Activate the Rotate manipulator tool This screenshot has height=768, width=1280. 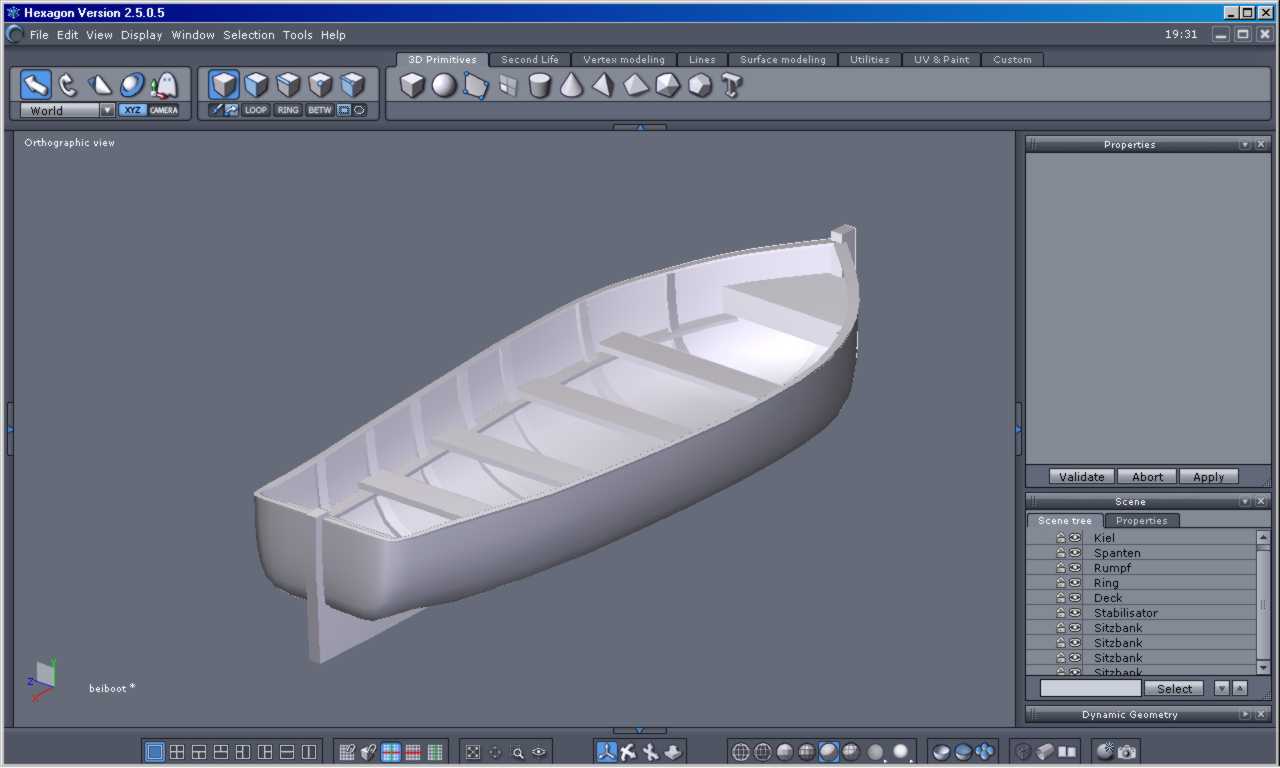(68, 85)
